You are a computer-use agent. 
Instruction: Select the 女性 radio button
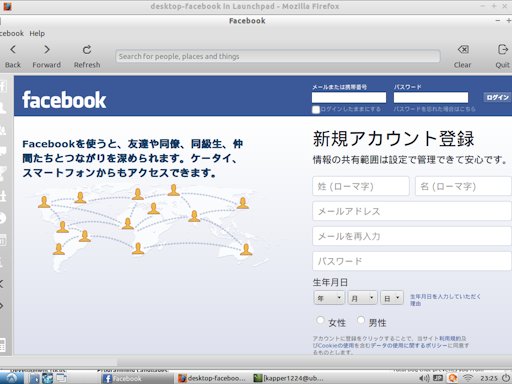(x=320, y=320)
